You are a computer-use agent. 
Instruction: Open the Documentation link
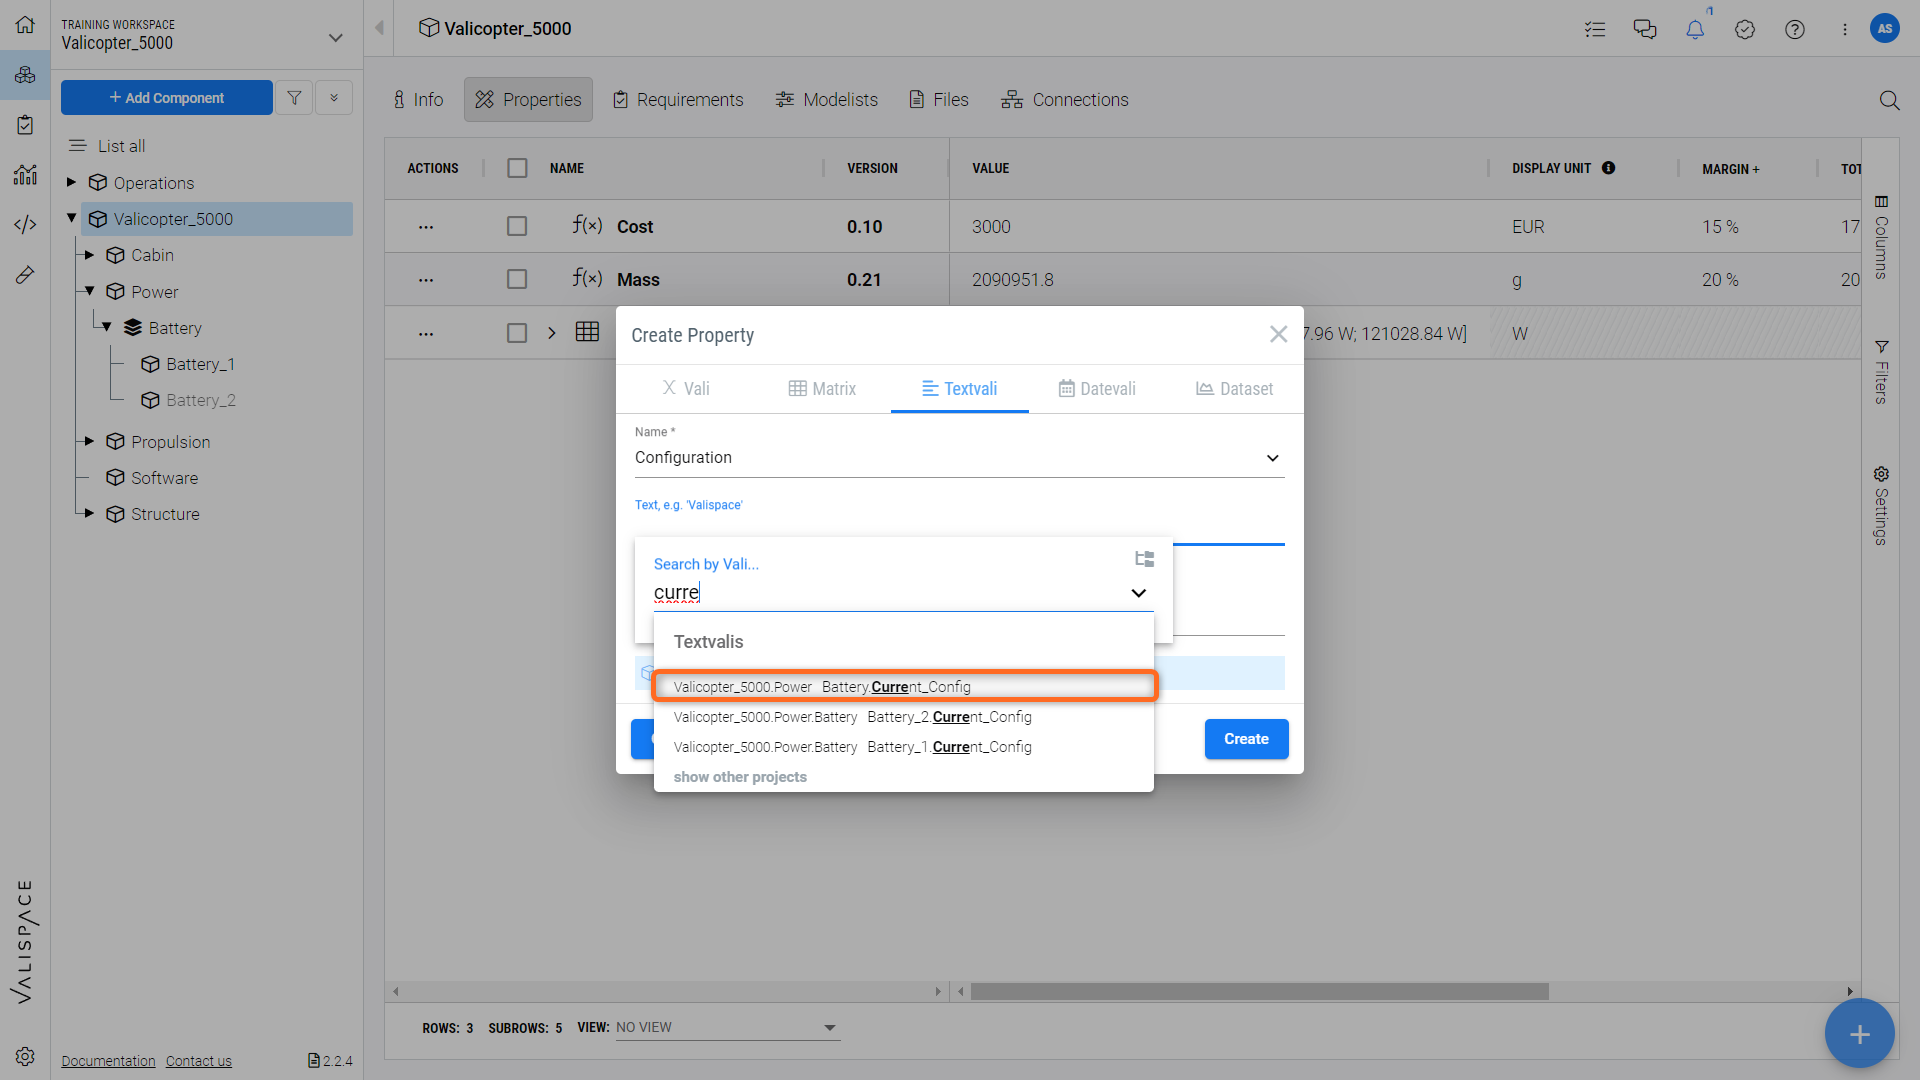pos(108,1061)
